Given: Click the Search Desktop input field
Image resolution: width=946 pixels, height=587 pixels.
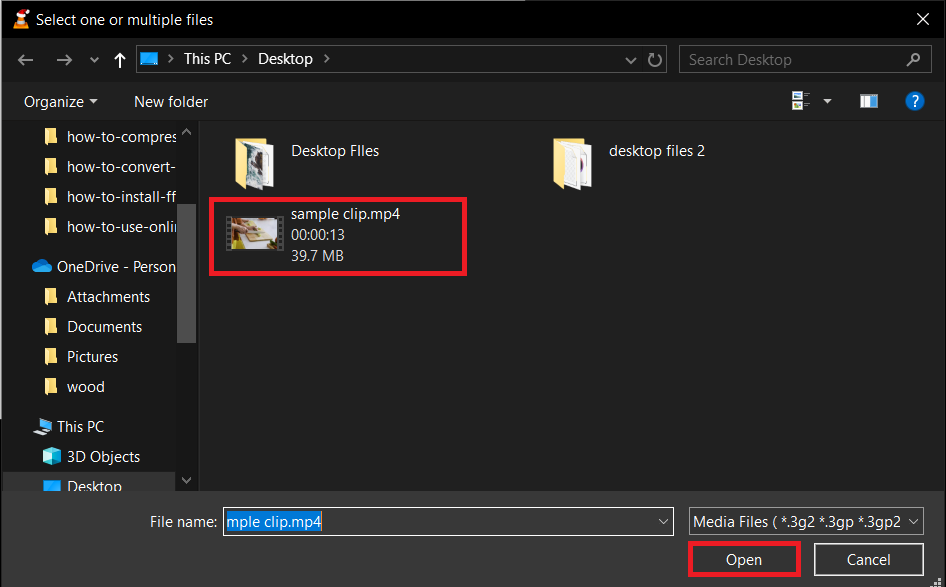Looking at the screenshot, I should coord(790,59).
